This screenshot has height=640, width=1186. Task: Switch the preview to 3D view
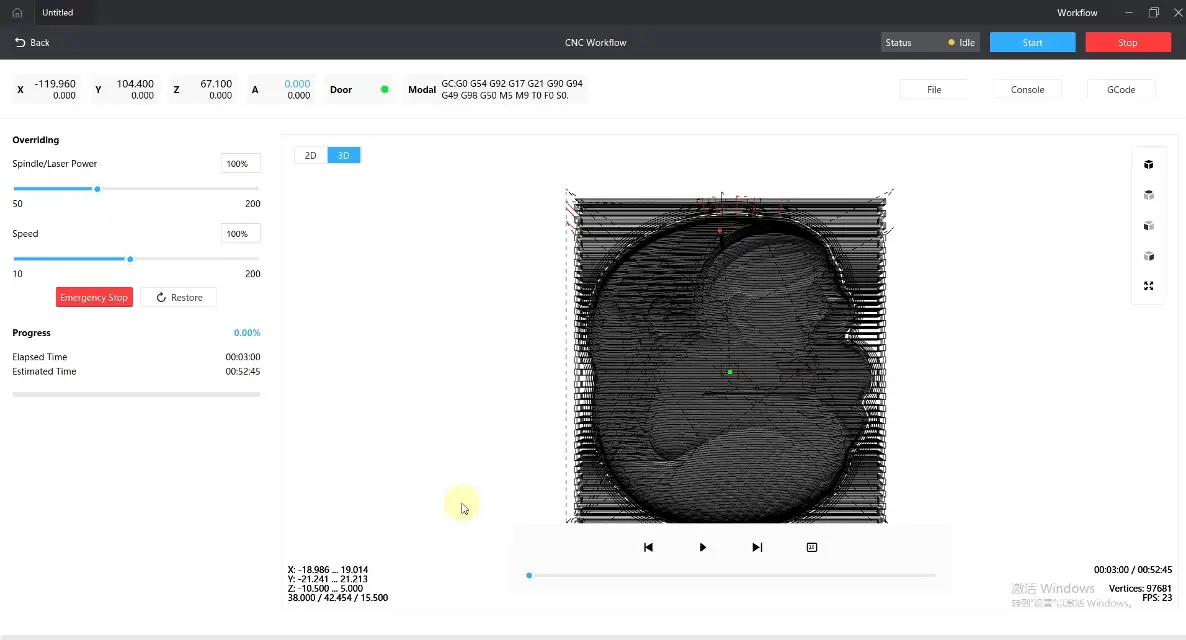tap(343, 155)
